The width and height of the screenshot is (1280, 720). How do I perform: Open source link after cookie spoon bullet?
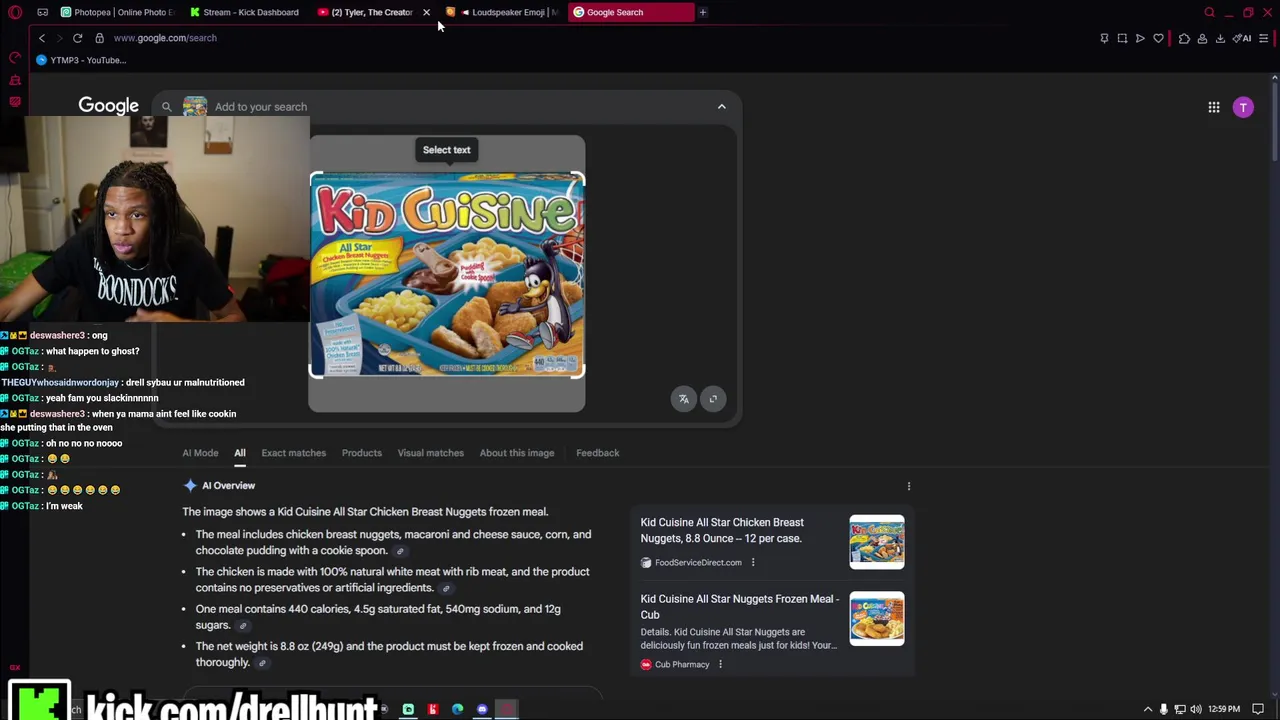400,551
